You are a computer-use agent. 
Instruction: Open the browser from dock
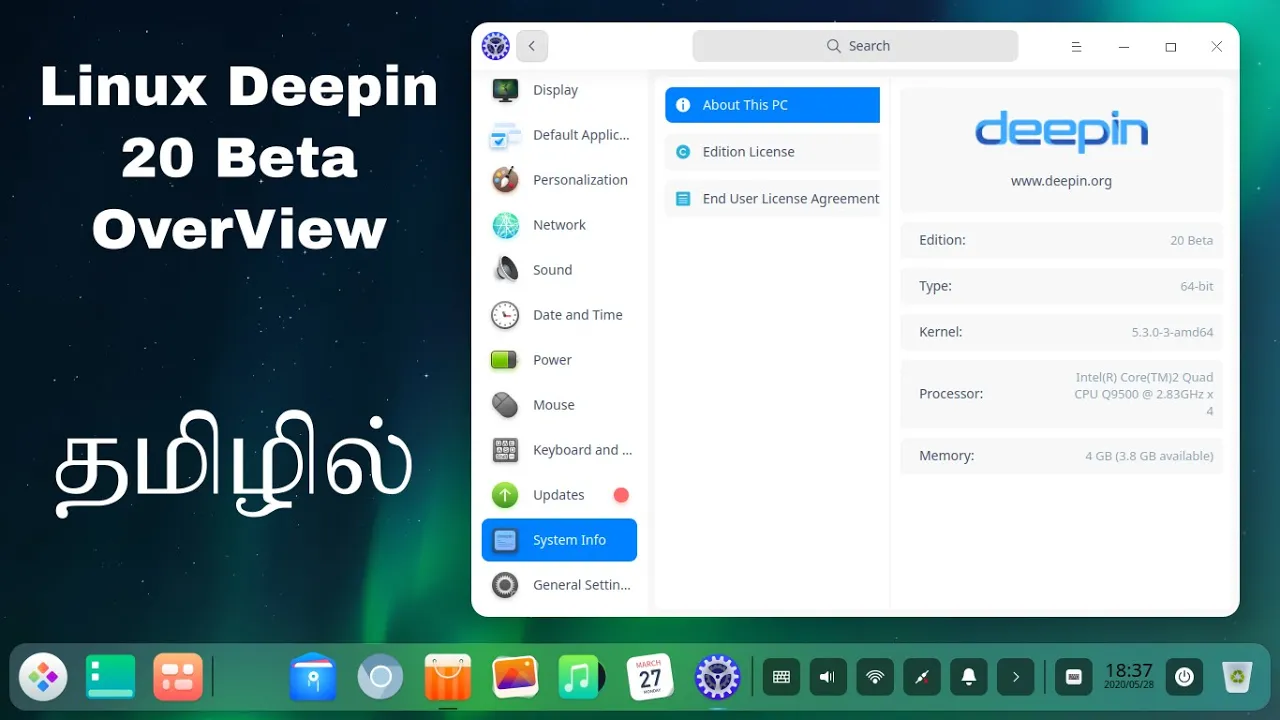(x=380, y=677)
